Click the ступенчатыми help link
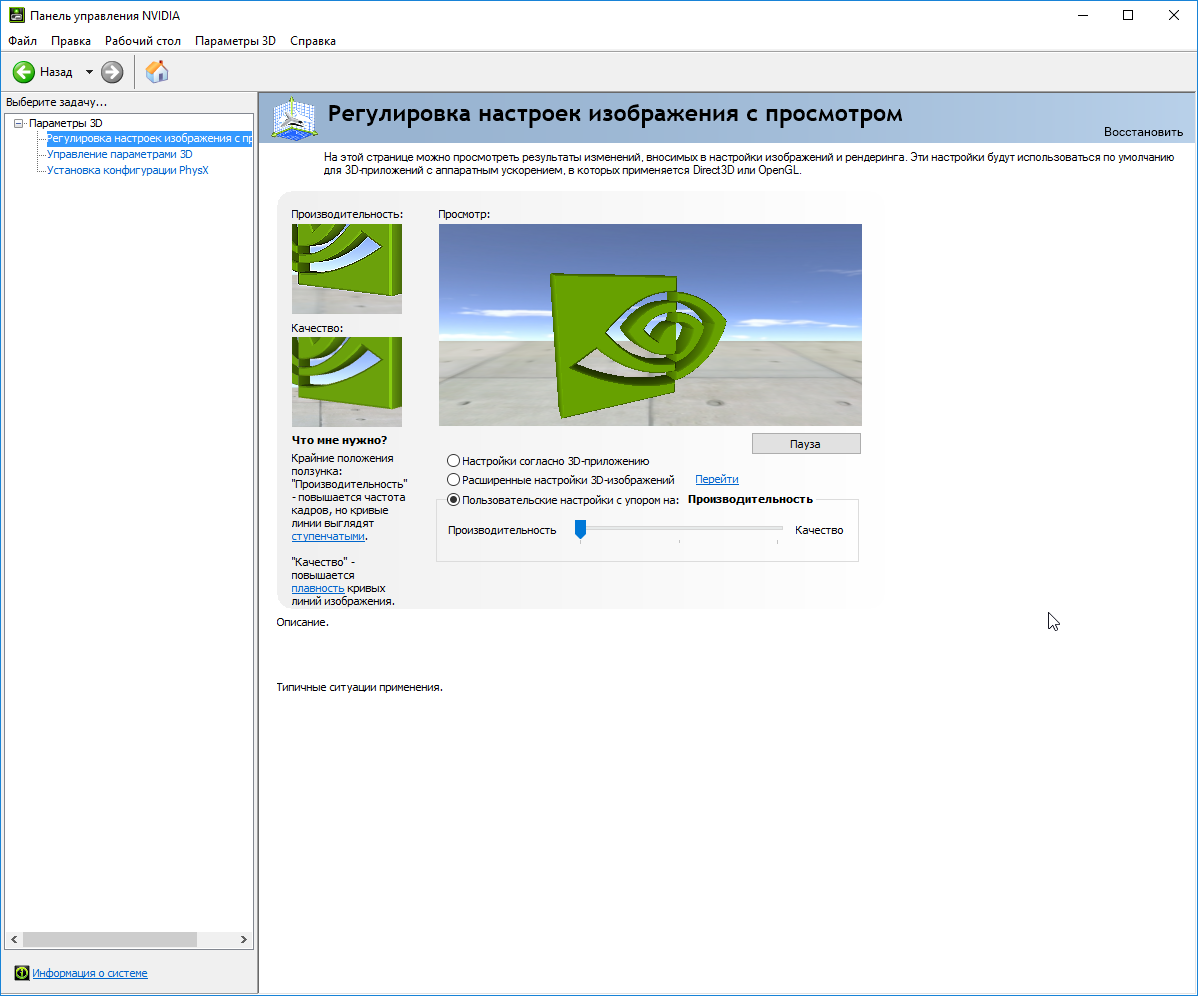 pos(328,536)
